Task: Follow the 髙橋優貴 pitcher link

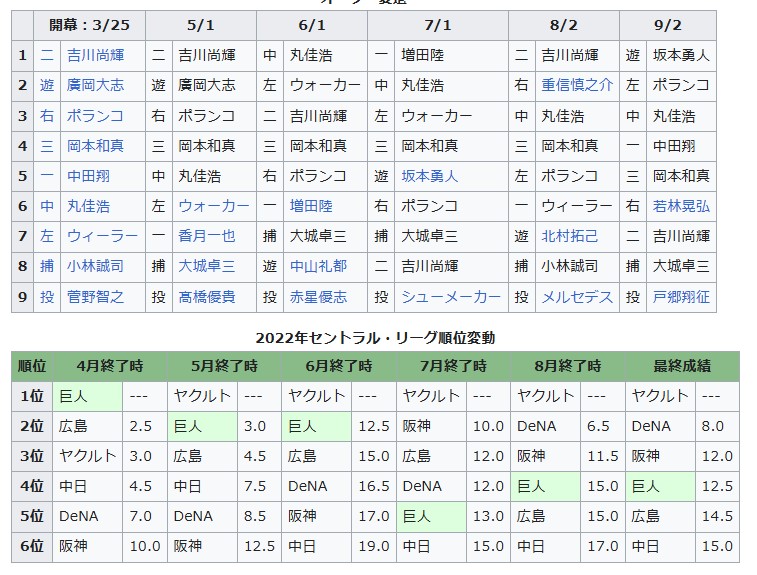Action: [x=207, y=296]
